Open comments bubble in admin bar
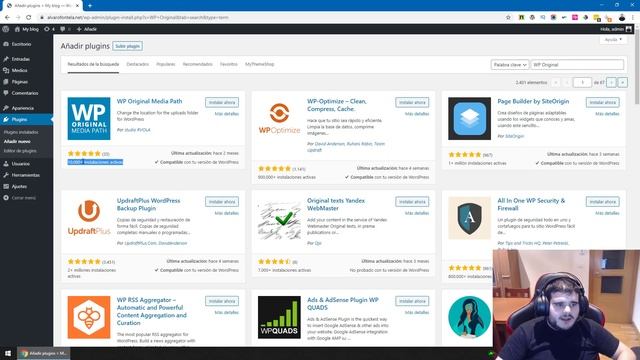640x360 pixels. 64,29
